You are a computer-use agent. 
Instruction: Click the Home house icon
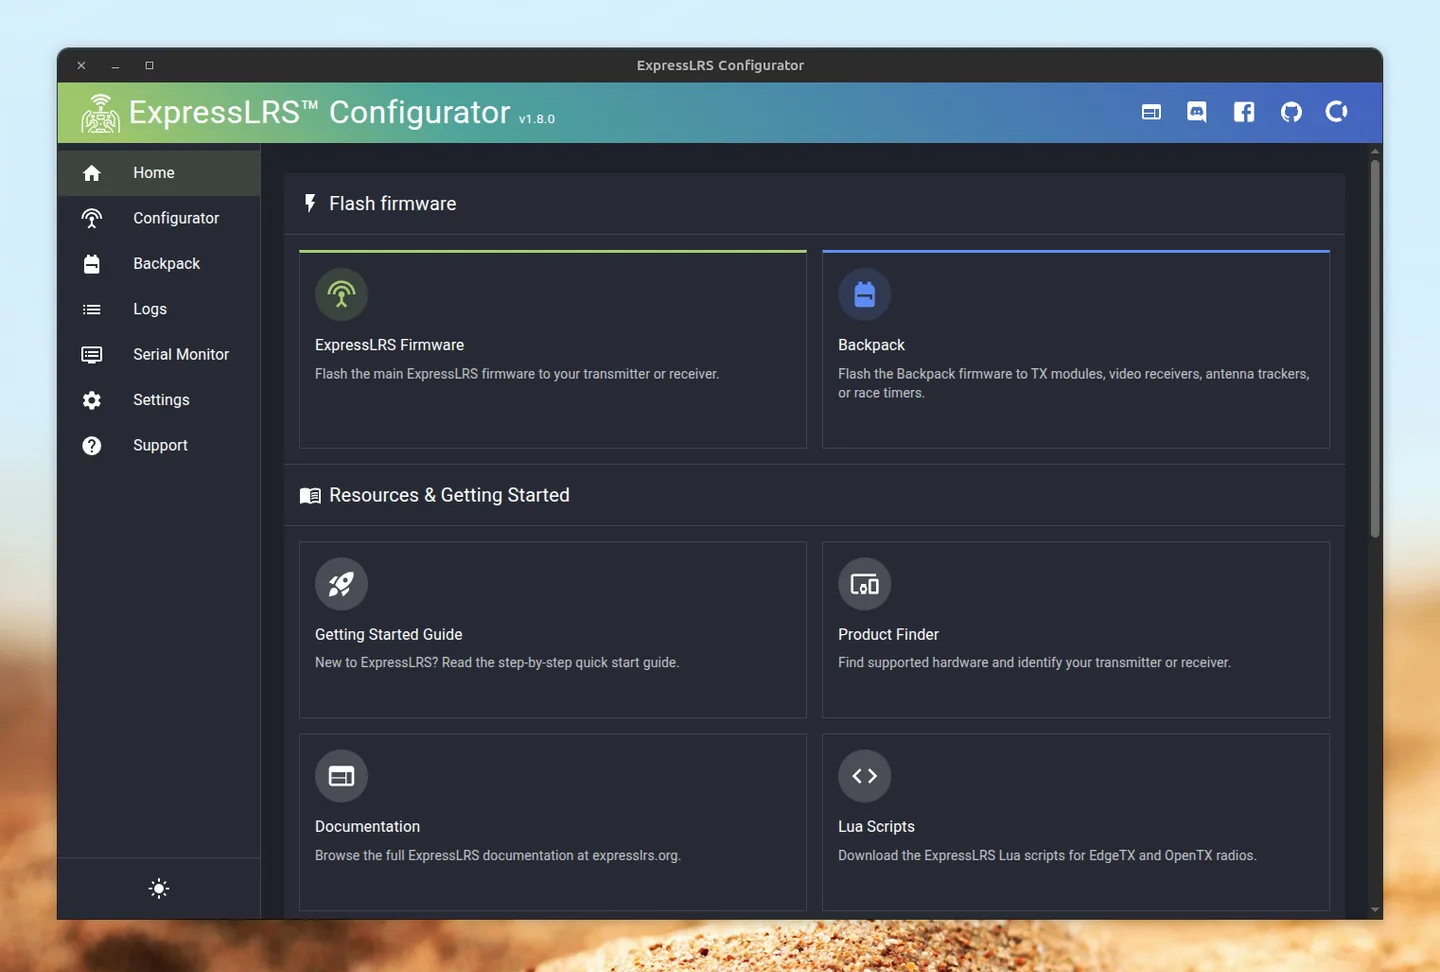(92, 173)
